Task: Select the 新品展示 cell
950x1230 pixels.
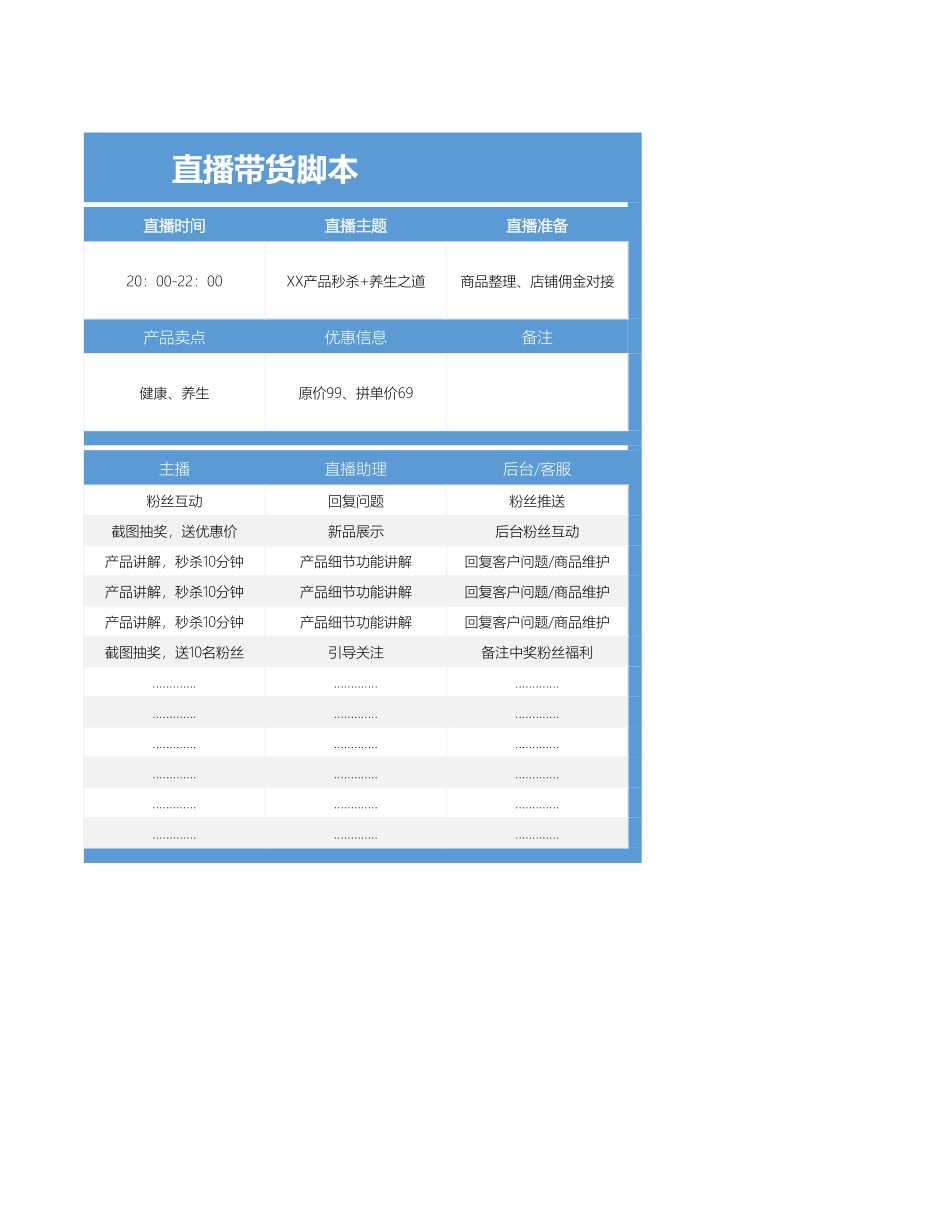Action: 356,531
